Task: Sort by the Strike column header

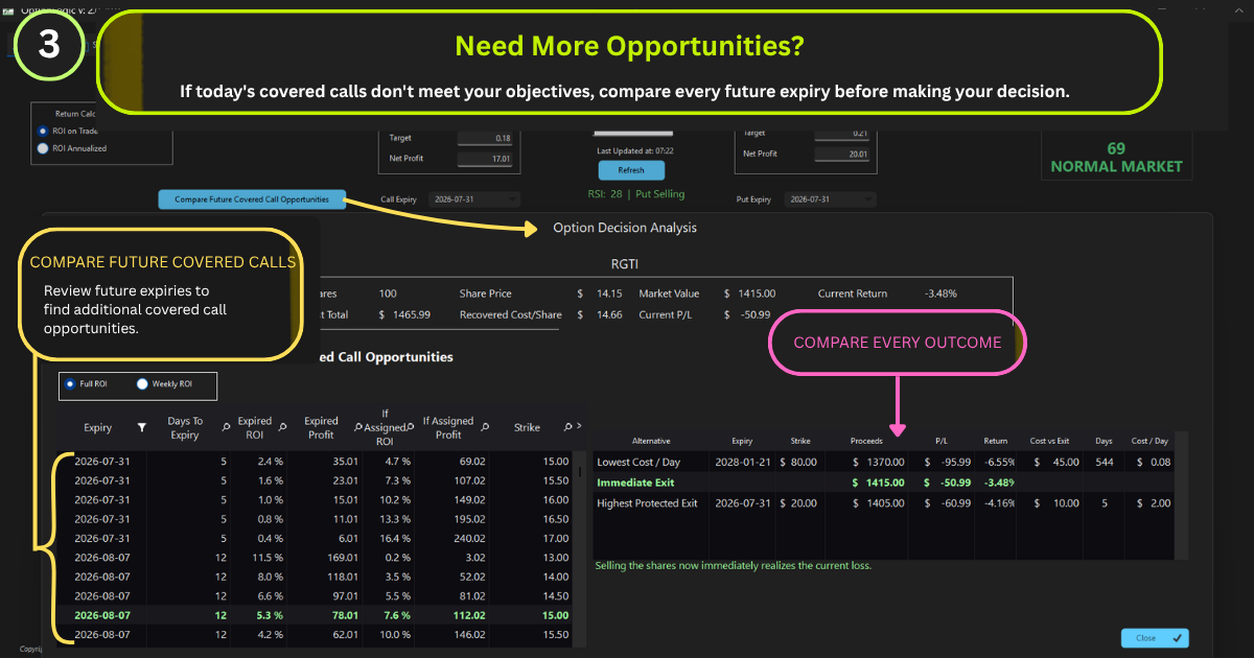Action: coord(527,428)
